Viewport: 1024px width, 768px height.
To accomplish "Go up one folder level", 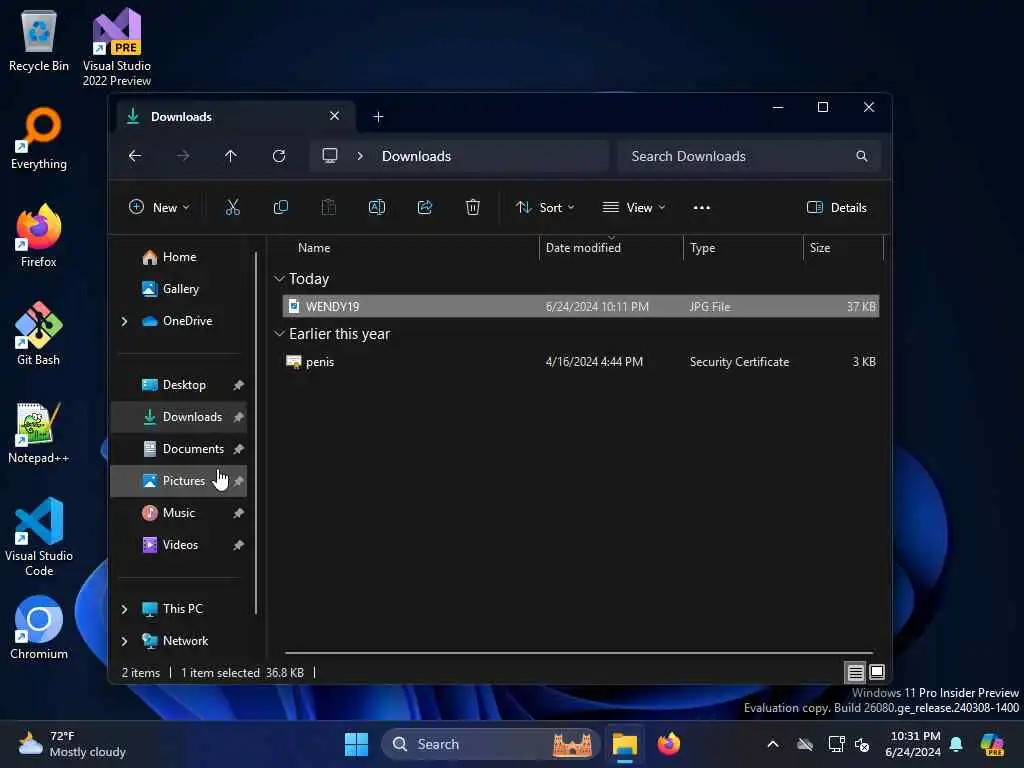I will pyautogui.click(x=231, y=156).
